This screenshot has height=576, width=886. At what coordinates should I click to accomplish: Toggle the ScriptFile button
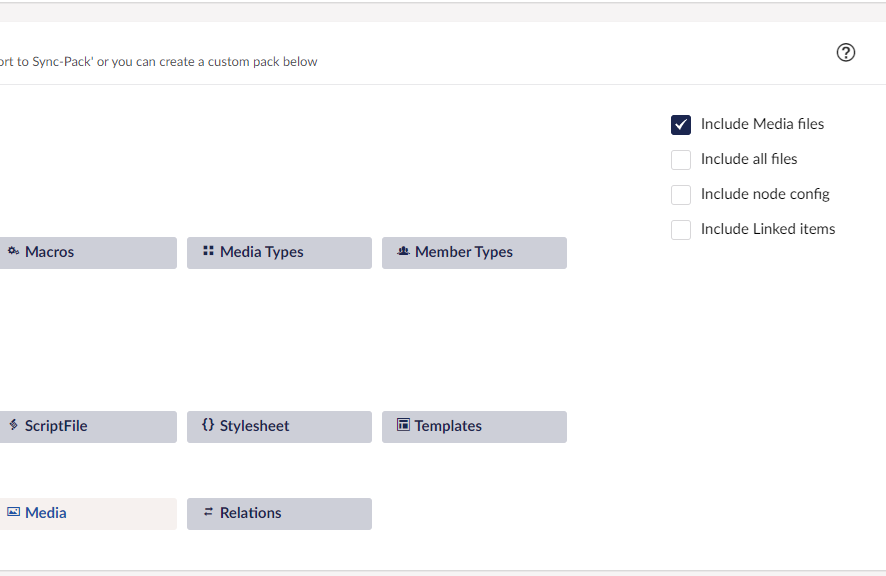click(88, 427)
